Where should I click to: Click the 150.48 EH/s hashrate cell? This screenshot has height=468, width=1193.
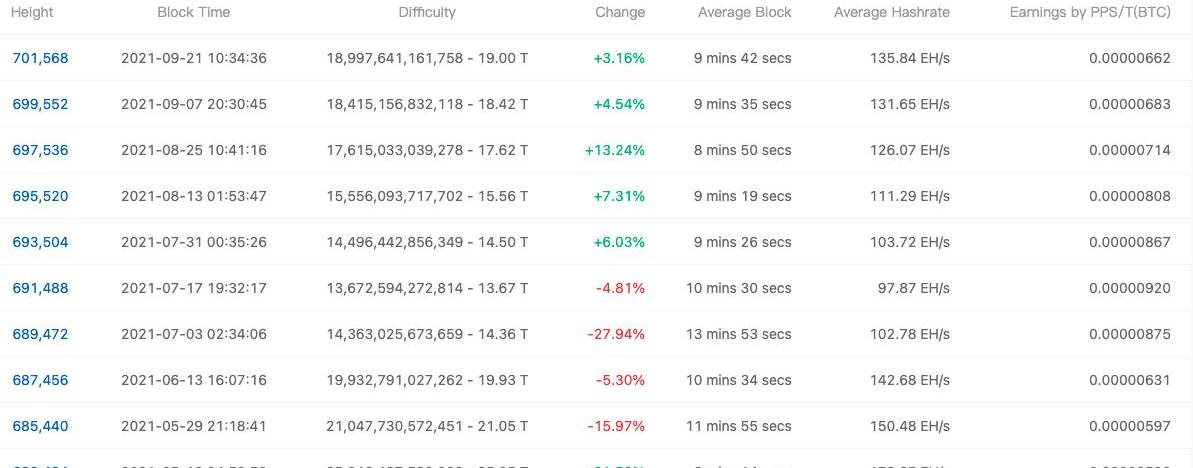pos(909,426)
